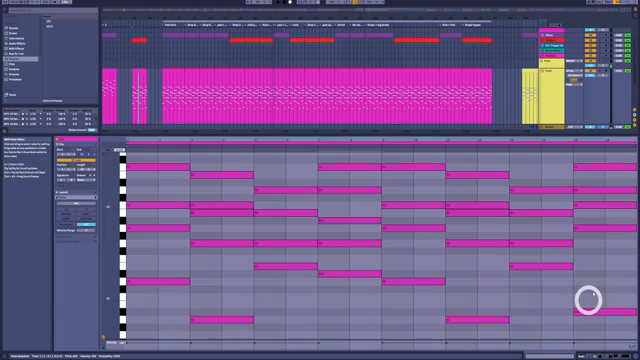640x360 pixels.
Task: Click the Invert notes button
Action: [x=86, y=214]
